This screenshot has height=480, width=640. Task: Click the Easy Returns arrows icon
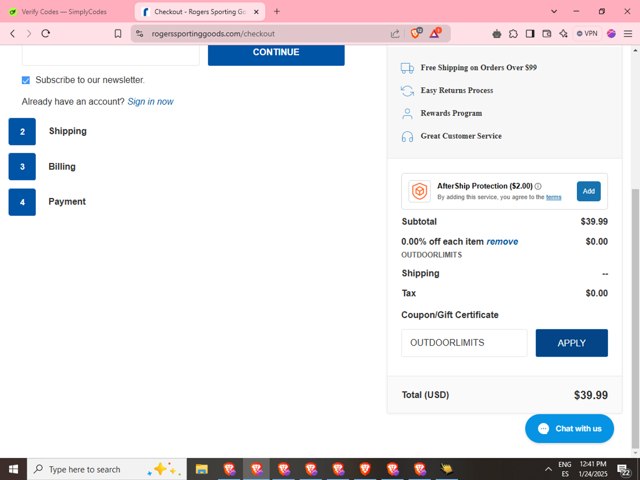click(407, 91)
